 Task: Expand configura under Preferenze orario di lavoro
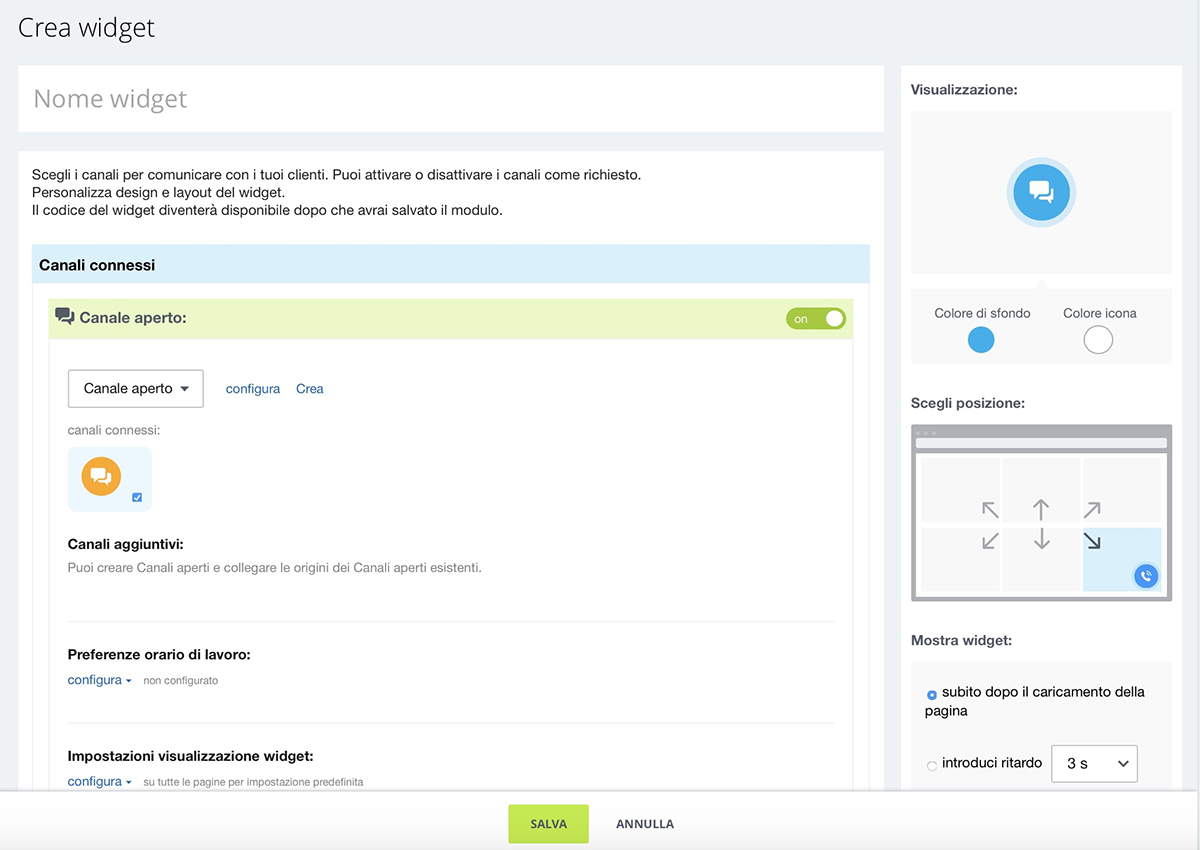pyautogui.click(x=100, y=680)
